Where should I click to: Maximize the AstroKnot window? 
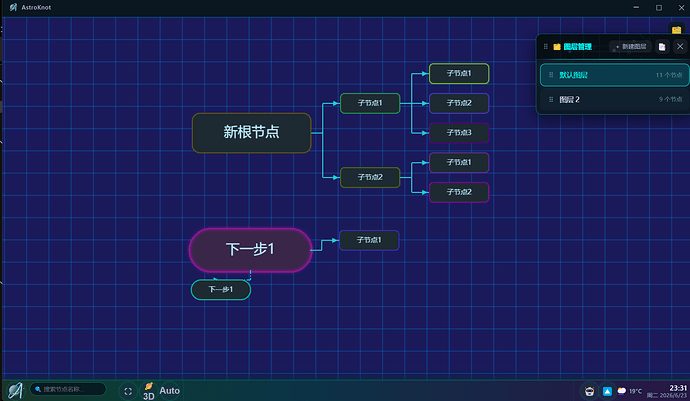pyautogui.click(x=659, y=7)
